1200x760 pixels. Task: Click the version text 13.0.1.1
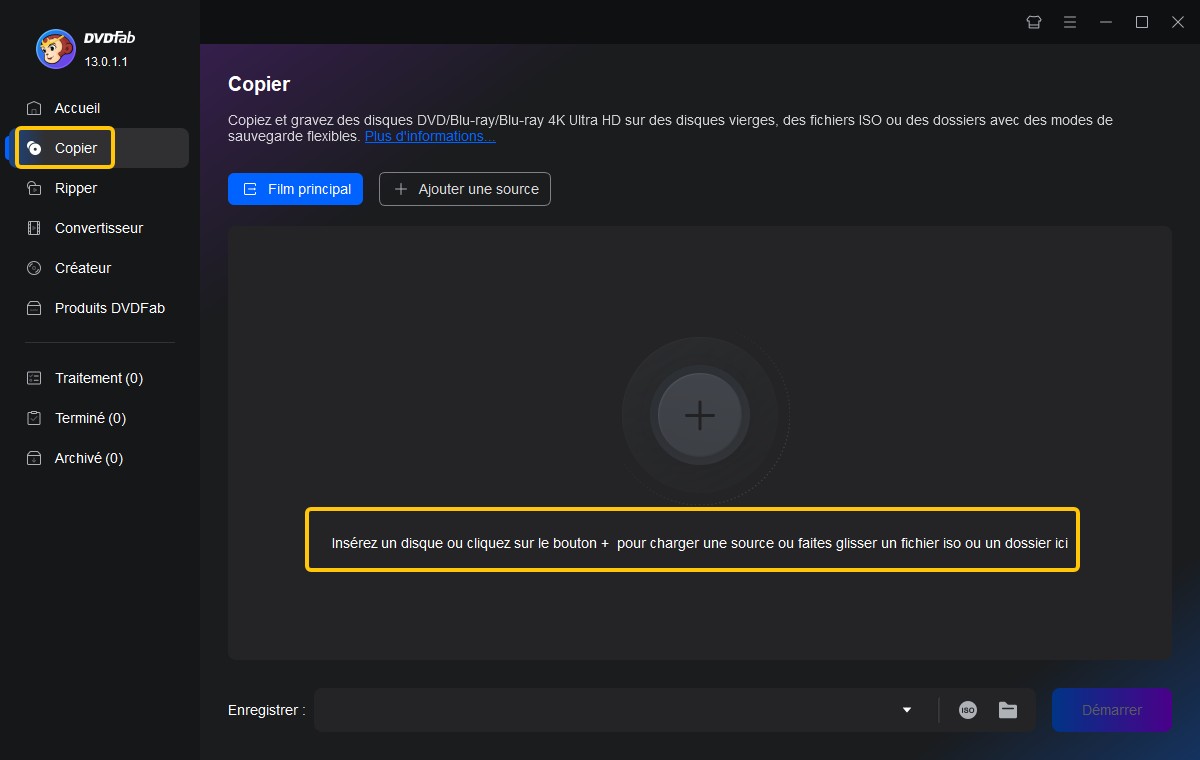click(x=106, y=62)
